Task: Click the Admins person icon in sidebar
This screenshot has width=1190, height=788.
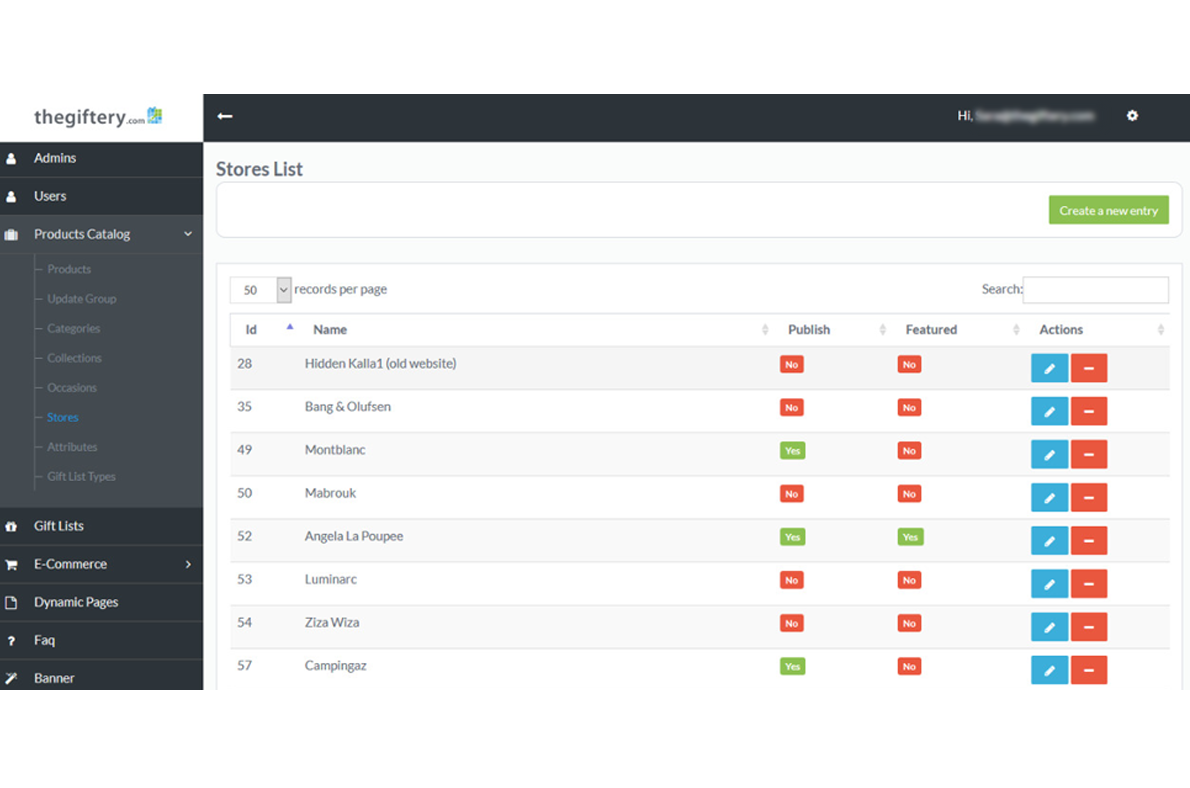Action: (x=11, y=159)
